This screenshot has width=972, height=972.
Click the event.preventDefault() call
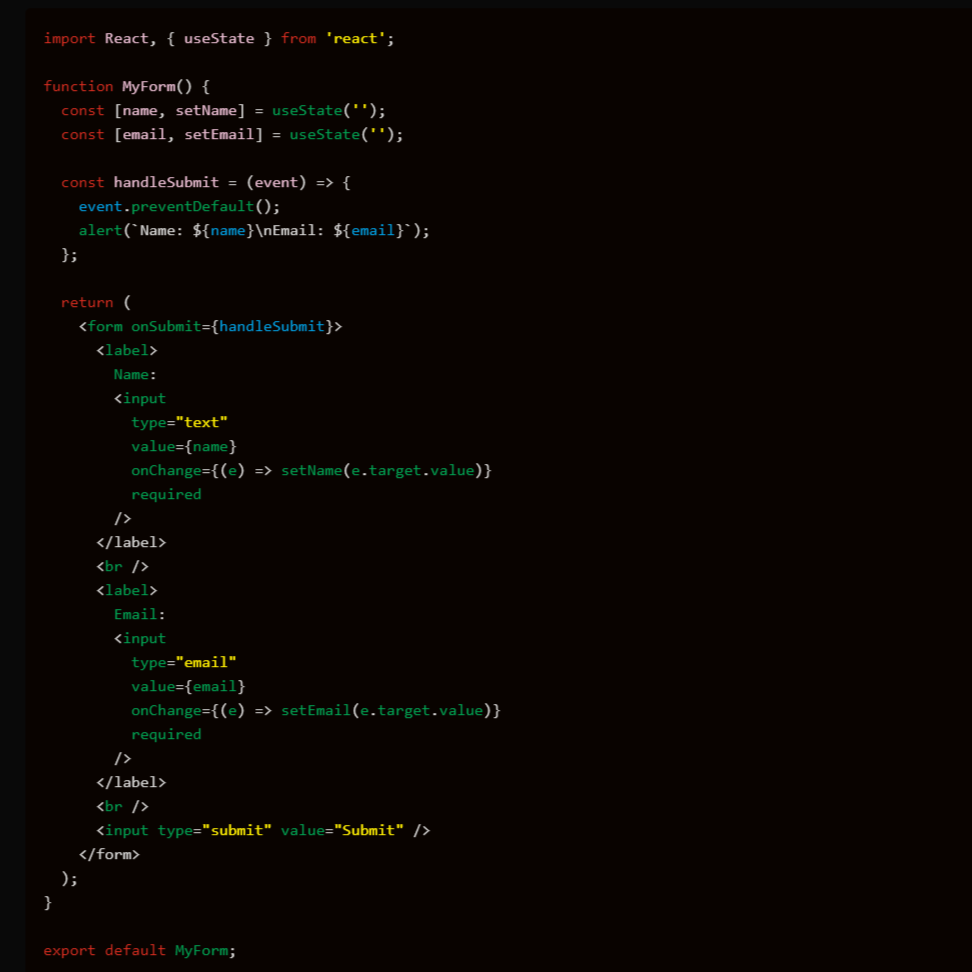point(179,206)
